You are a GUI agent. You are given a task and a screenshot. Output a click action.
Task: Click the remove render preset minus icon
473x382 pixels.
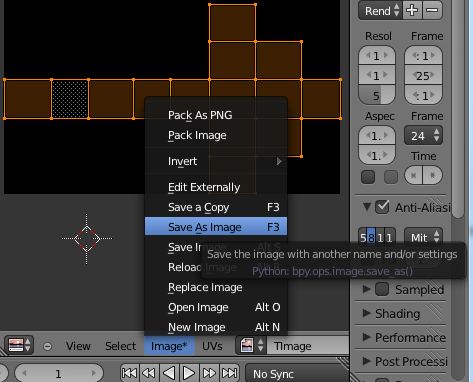(432, 10)
